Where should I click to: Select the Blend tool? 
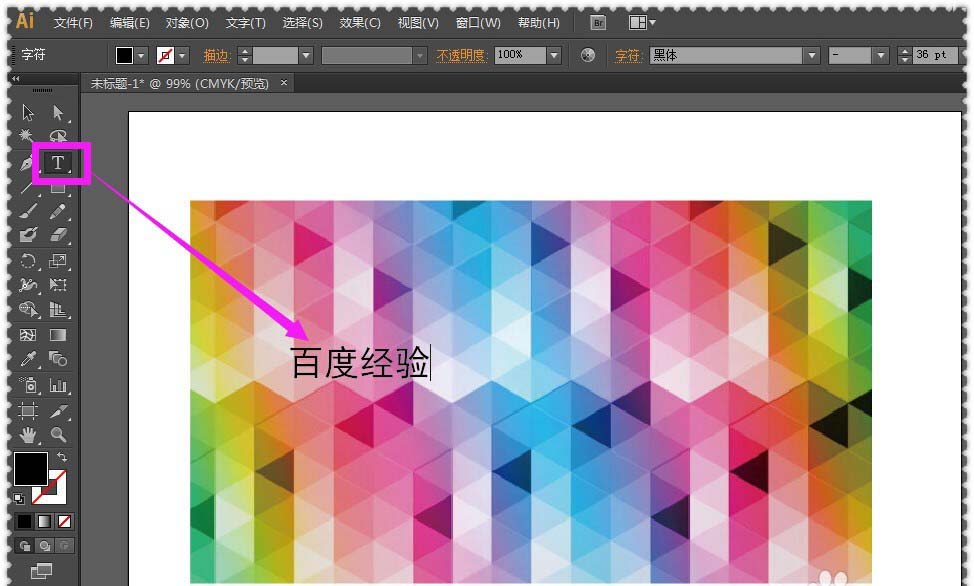(58, 359)
